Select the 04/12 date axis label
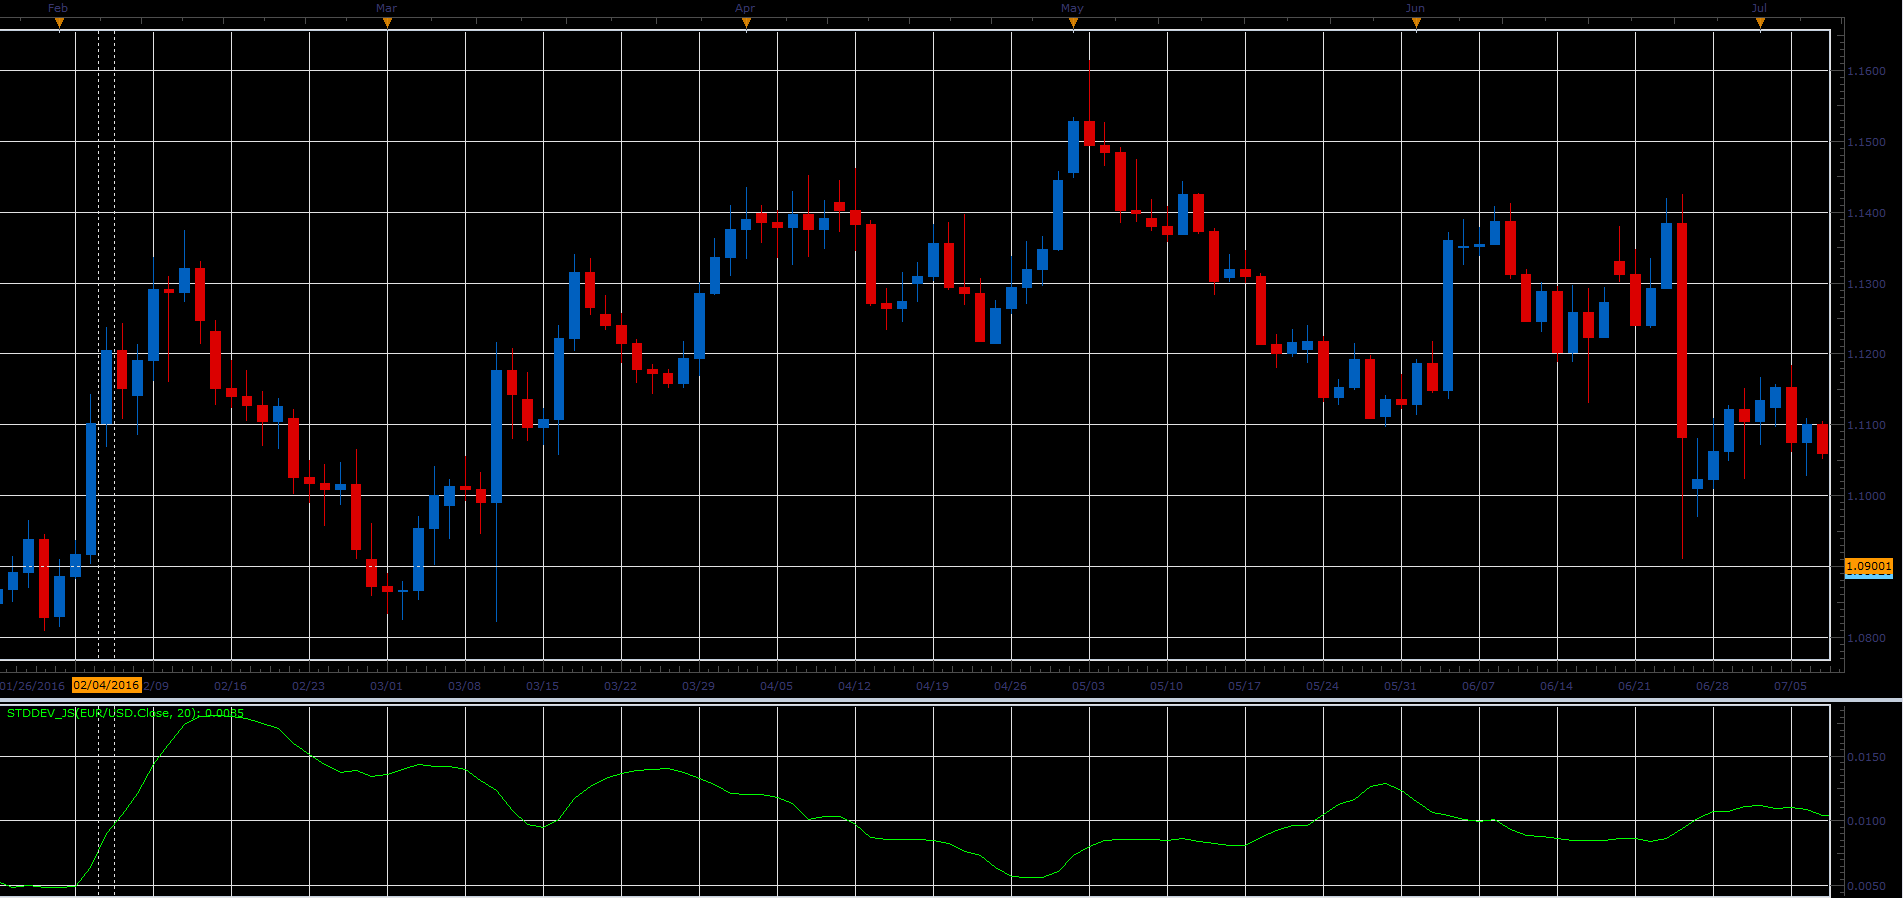This screenshot has height=898, width=1903. (854, 686)
